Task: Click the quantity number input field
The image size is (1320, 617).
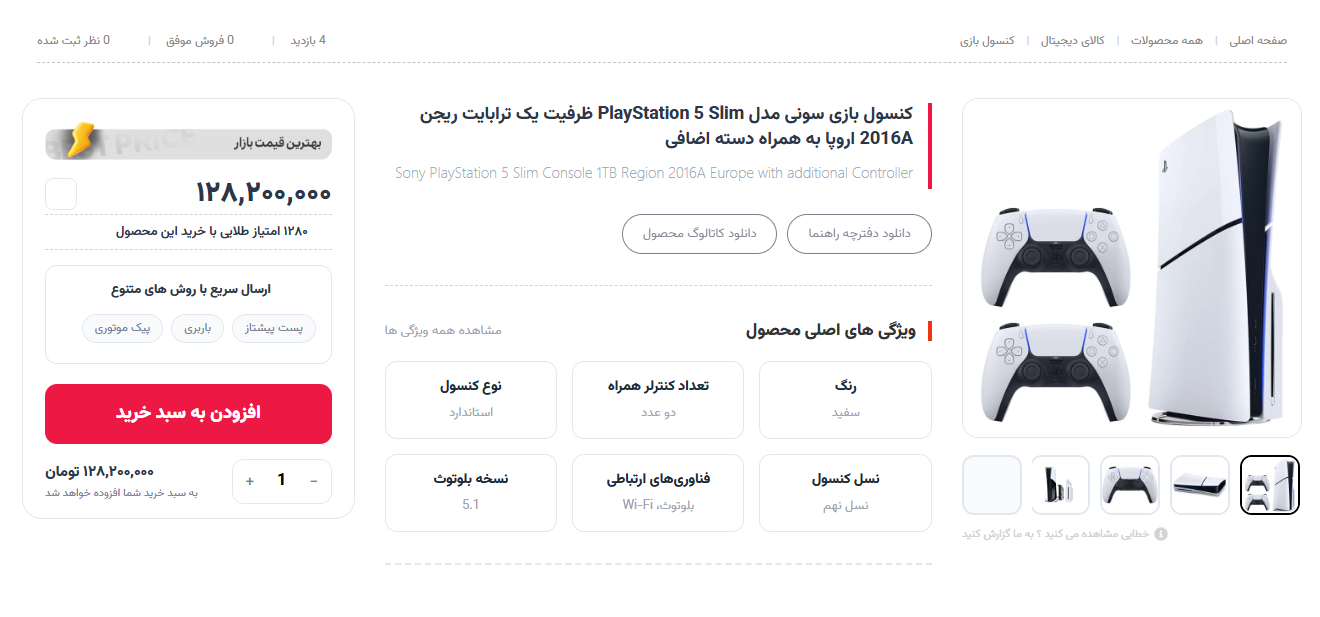Action: [x=282, y=481]
